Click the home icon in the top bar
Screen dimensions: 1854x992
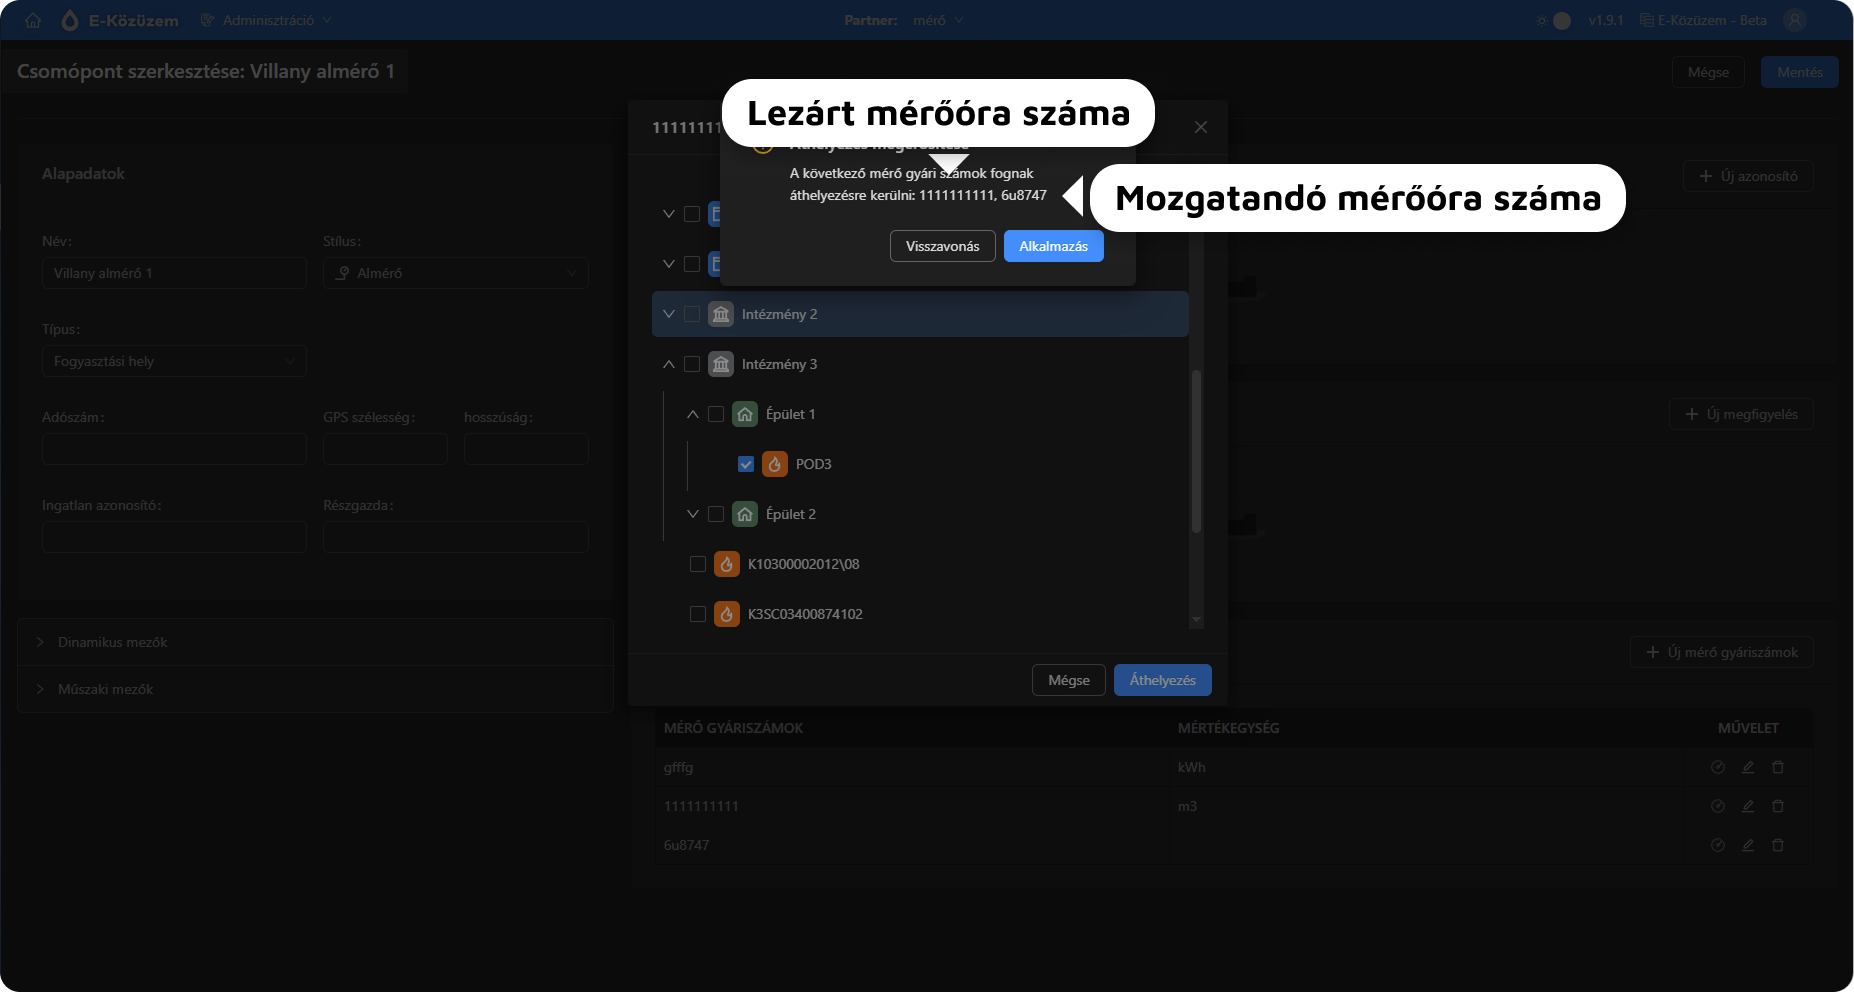tap(33, 20)
